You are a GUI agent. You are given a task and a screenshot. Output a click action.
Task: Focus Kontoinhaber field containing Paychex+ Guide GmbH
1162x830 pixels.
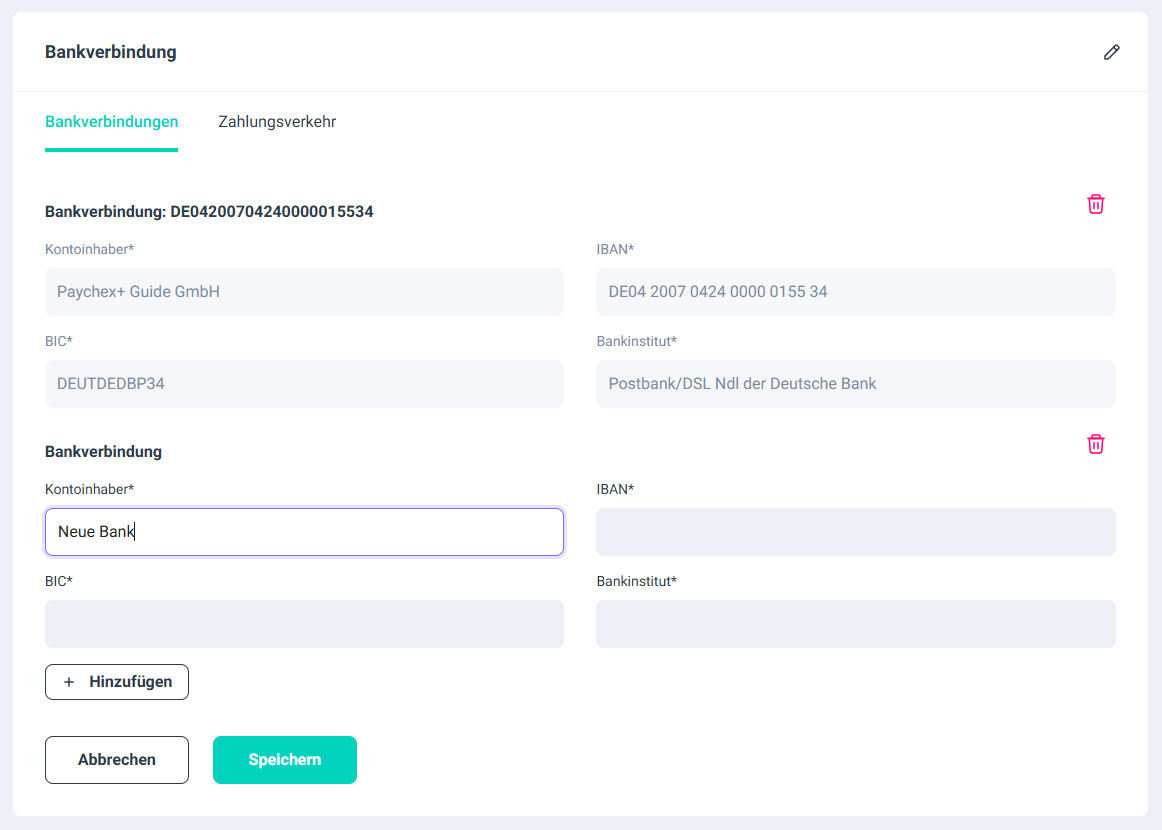[304, 292]
